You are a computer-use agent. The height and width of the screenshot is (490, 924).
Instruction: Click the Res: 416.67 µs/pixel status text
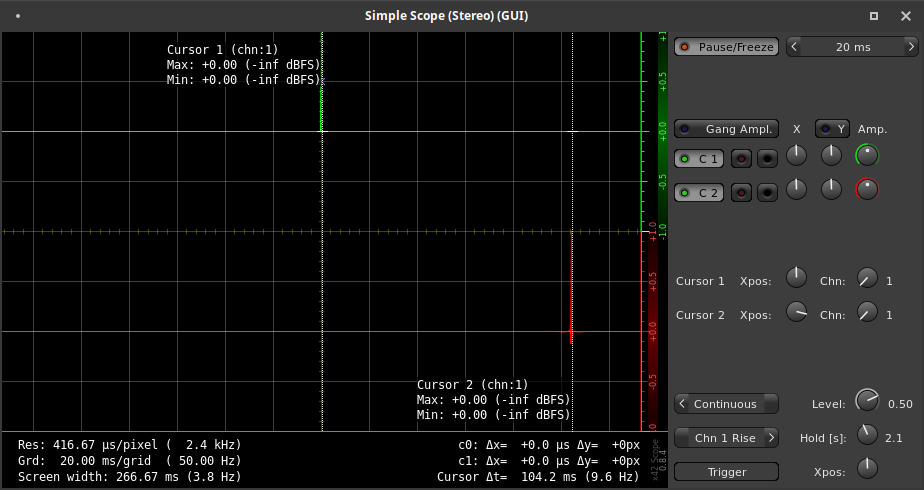click(129, 445)
